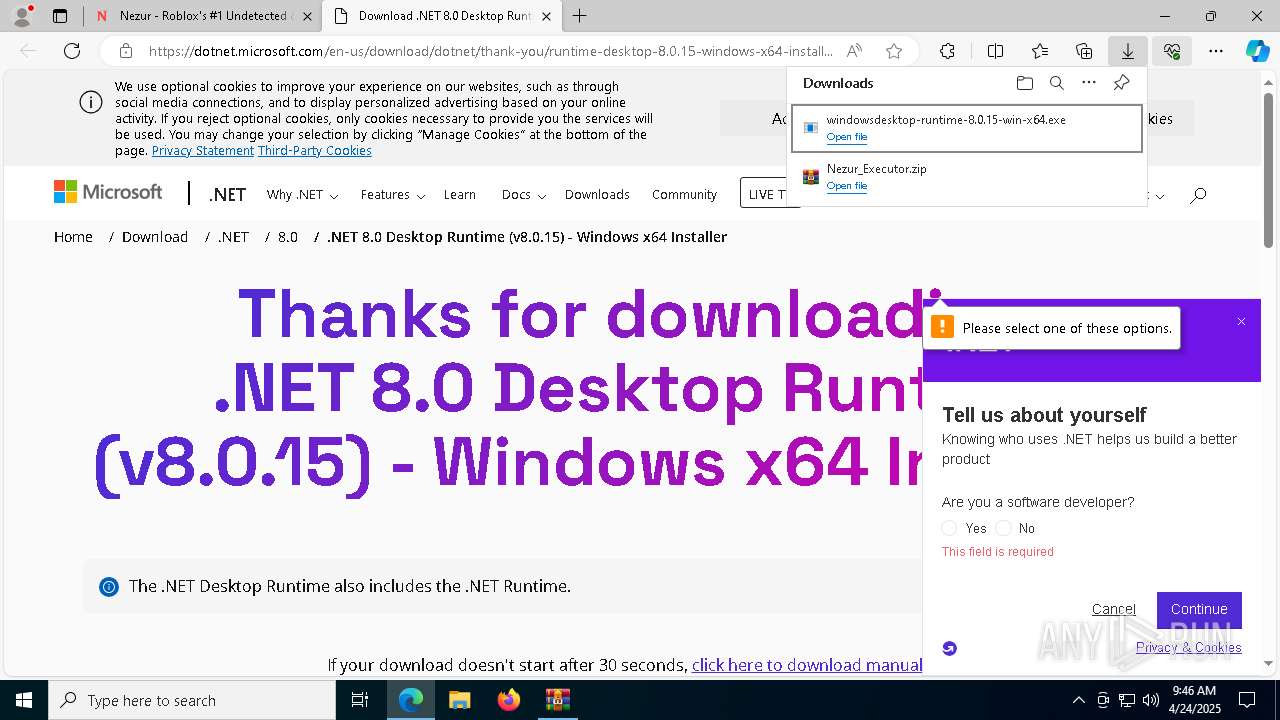
Task: Click the 8.0 breadcrumb link
Action: pos(288,237)
